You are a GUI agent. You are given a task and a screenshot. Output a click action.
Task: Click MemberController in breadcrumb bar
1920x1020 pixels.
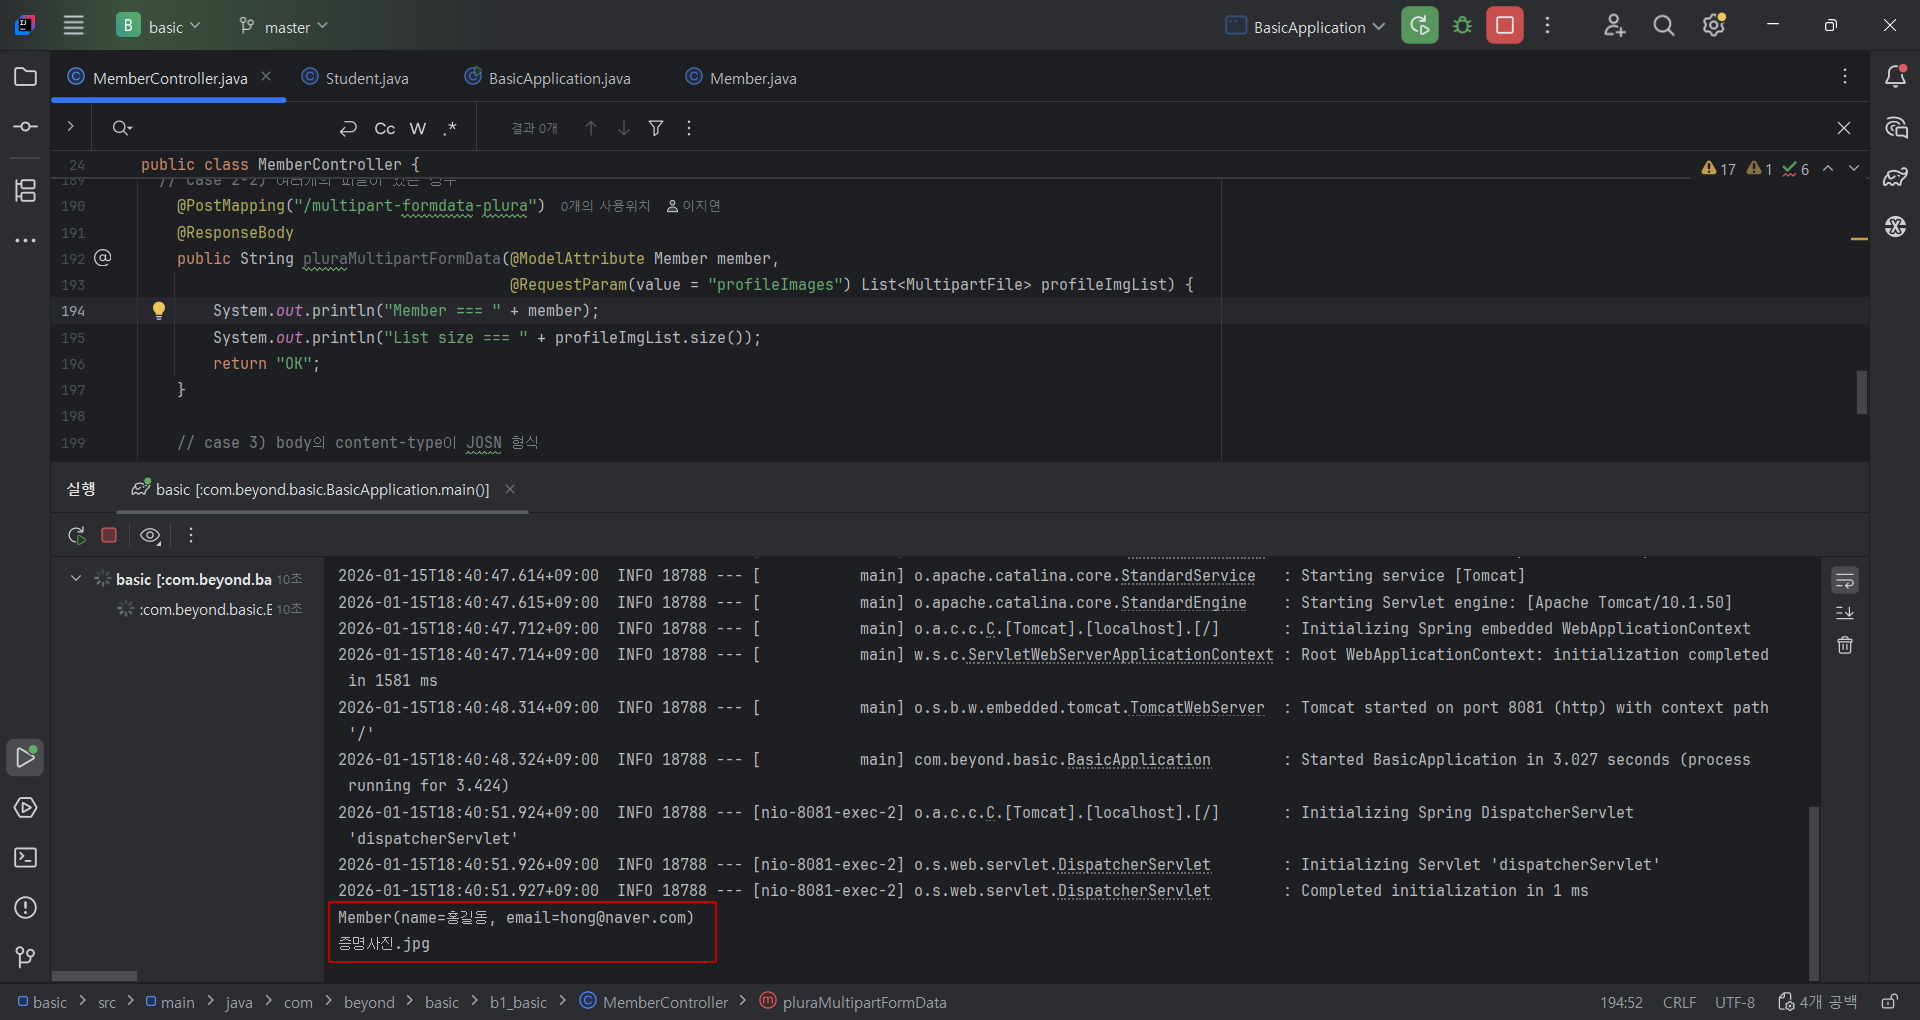(x=654, y=1002)
